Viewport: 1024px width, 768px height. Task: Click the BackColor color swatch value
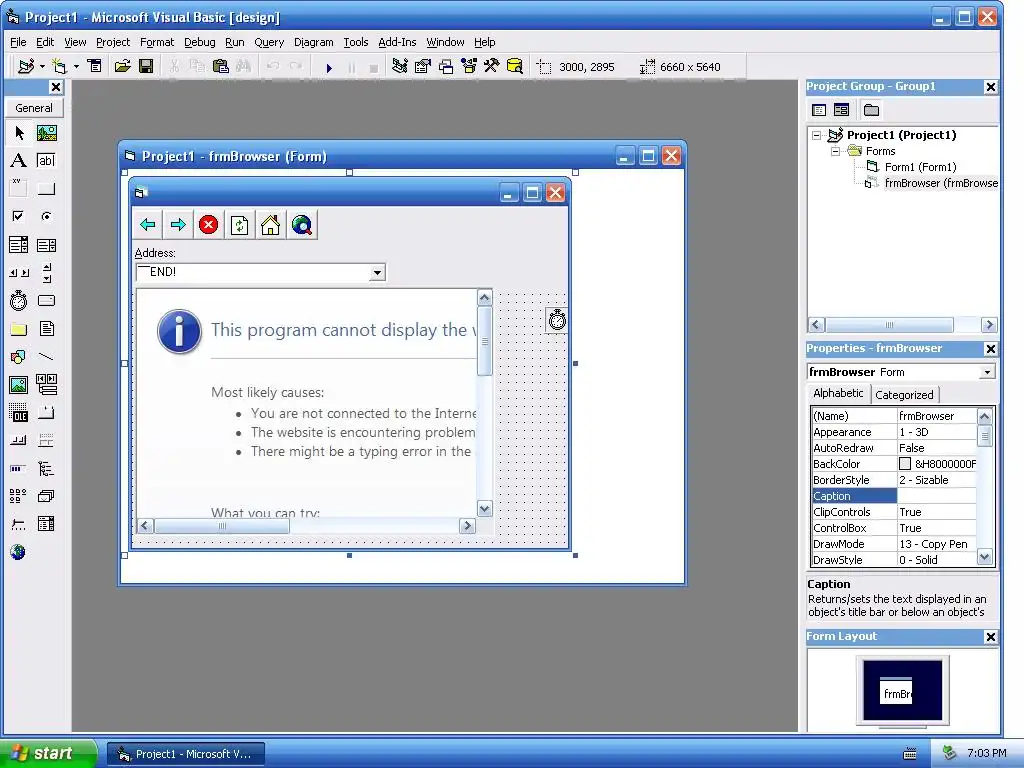click(904, 464)
